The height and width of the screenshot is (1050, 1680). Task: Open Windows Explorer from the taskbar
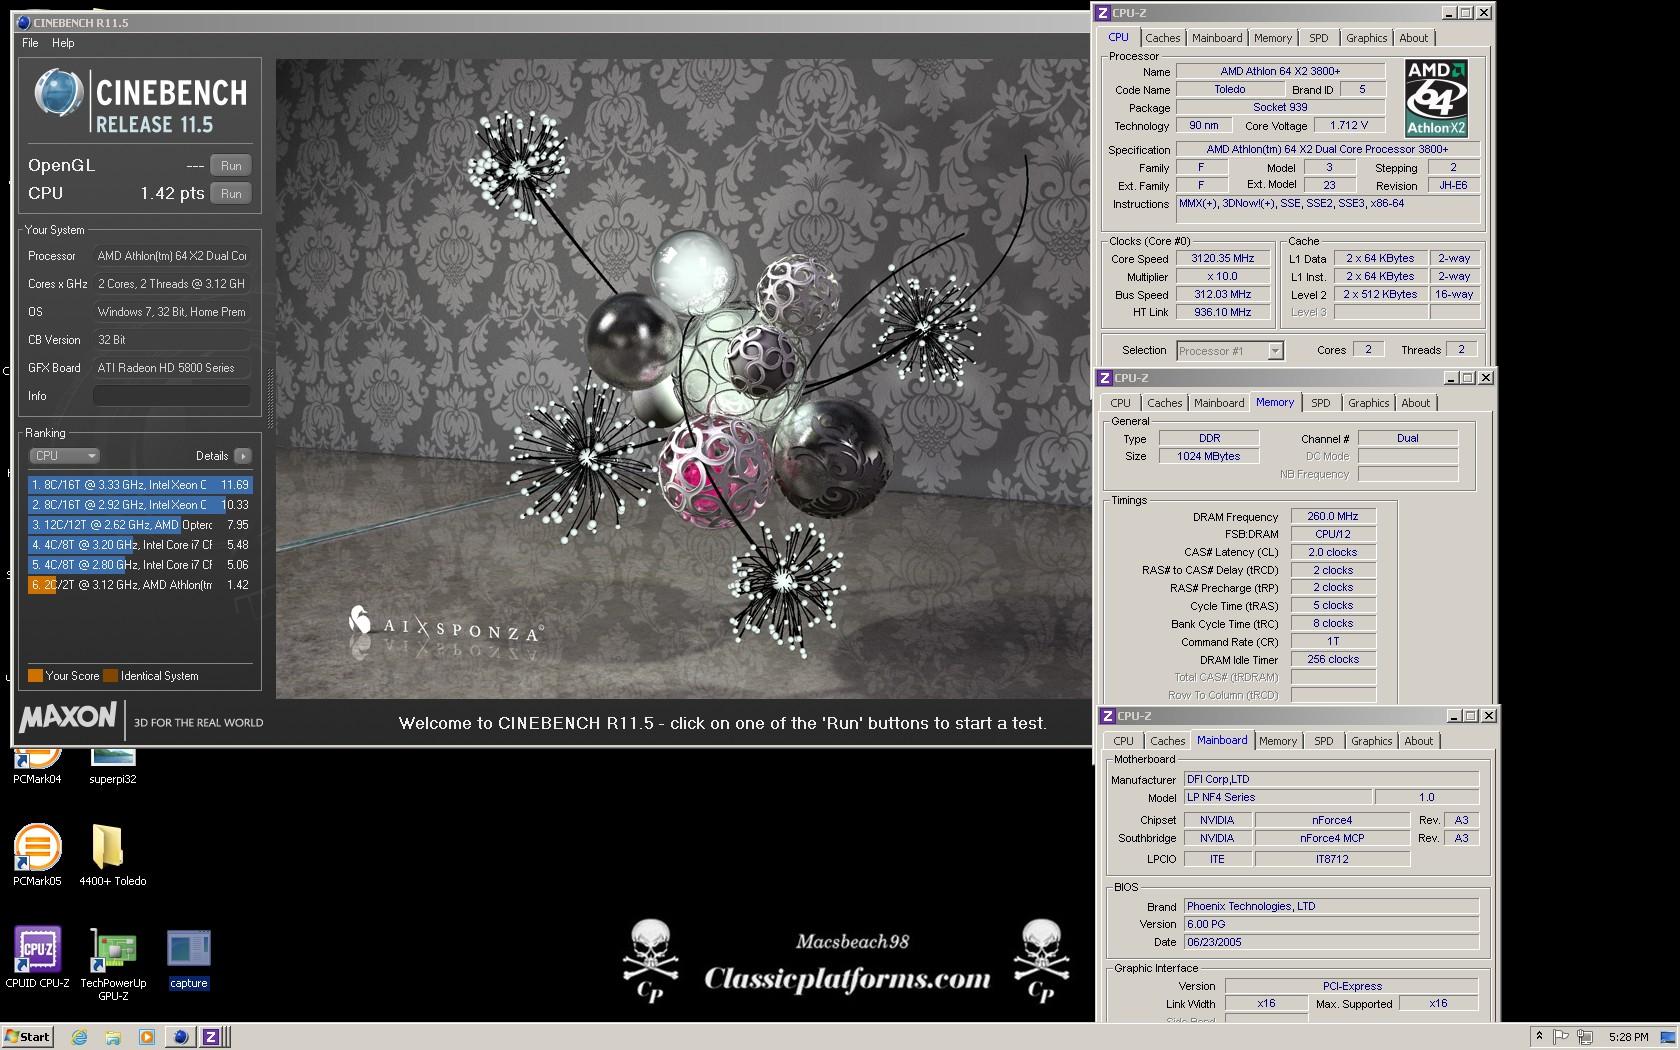pyautogui.click(x=113, y=1037)
